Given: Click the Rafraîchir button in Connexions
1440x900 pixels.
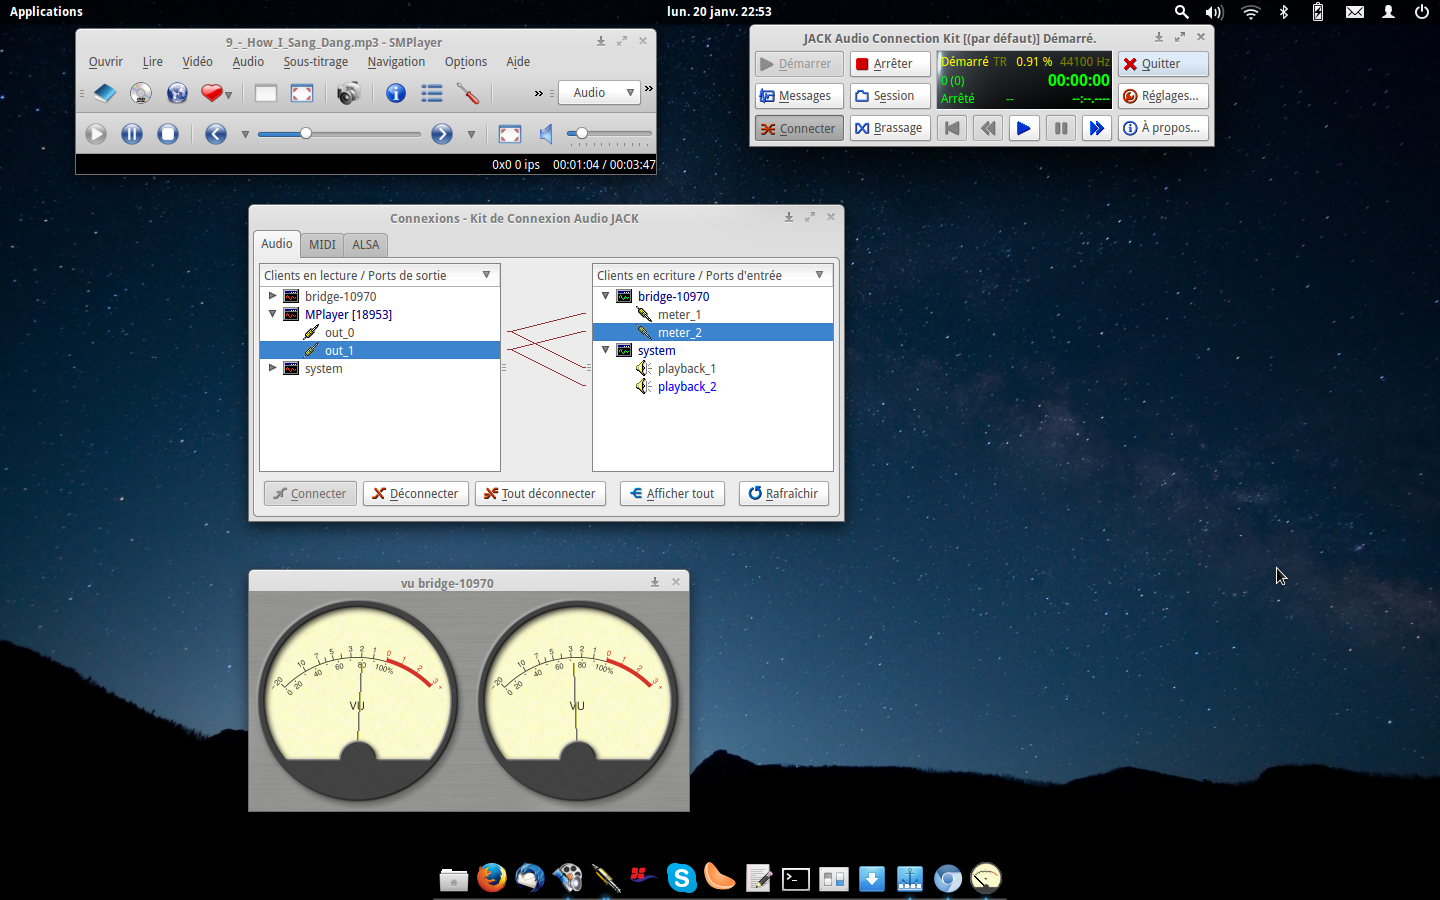Looking at the screenshot, I should (783, 494).
